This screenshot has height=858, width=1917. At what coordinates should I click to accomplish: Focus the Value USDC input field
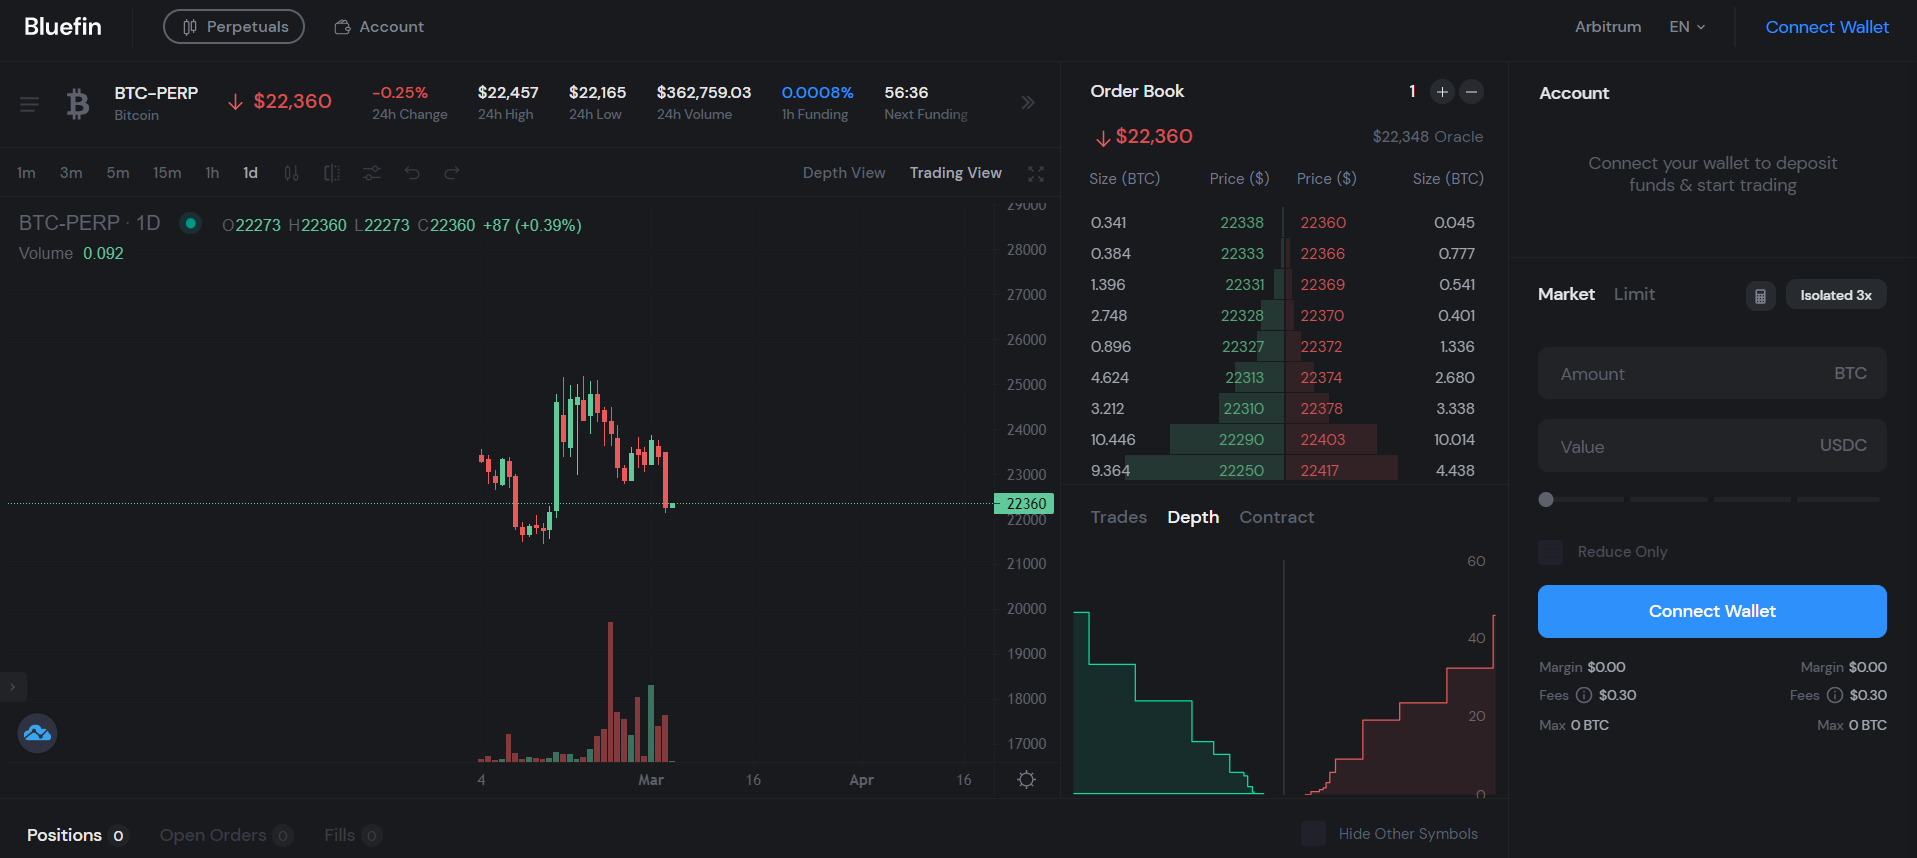pyautogui.click(x=1712, y=446)
